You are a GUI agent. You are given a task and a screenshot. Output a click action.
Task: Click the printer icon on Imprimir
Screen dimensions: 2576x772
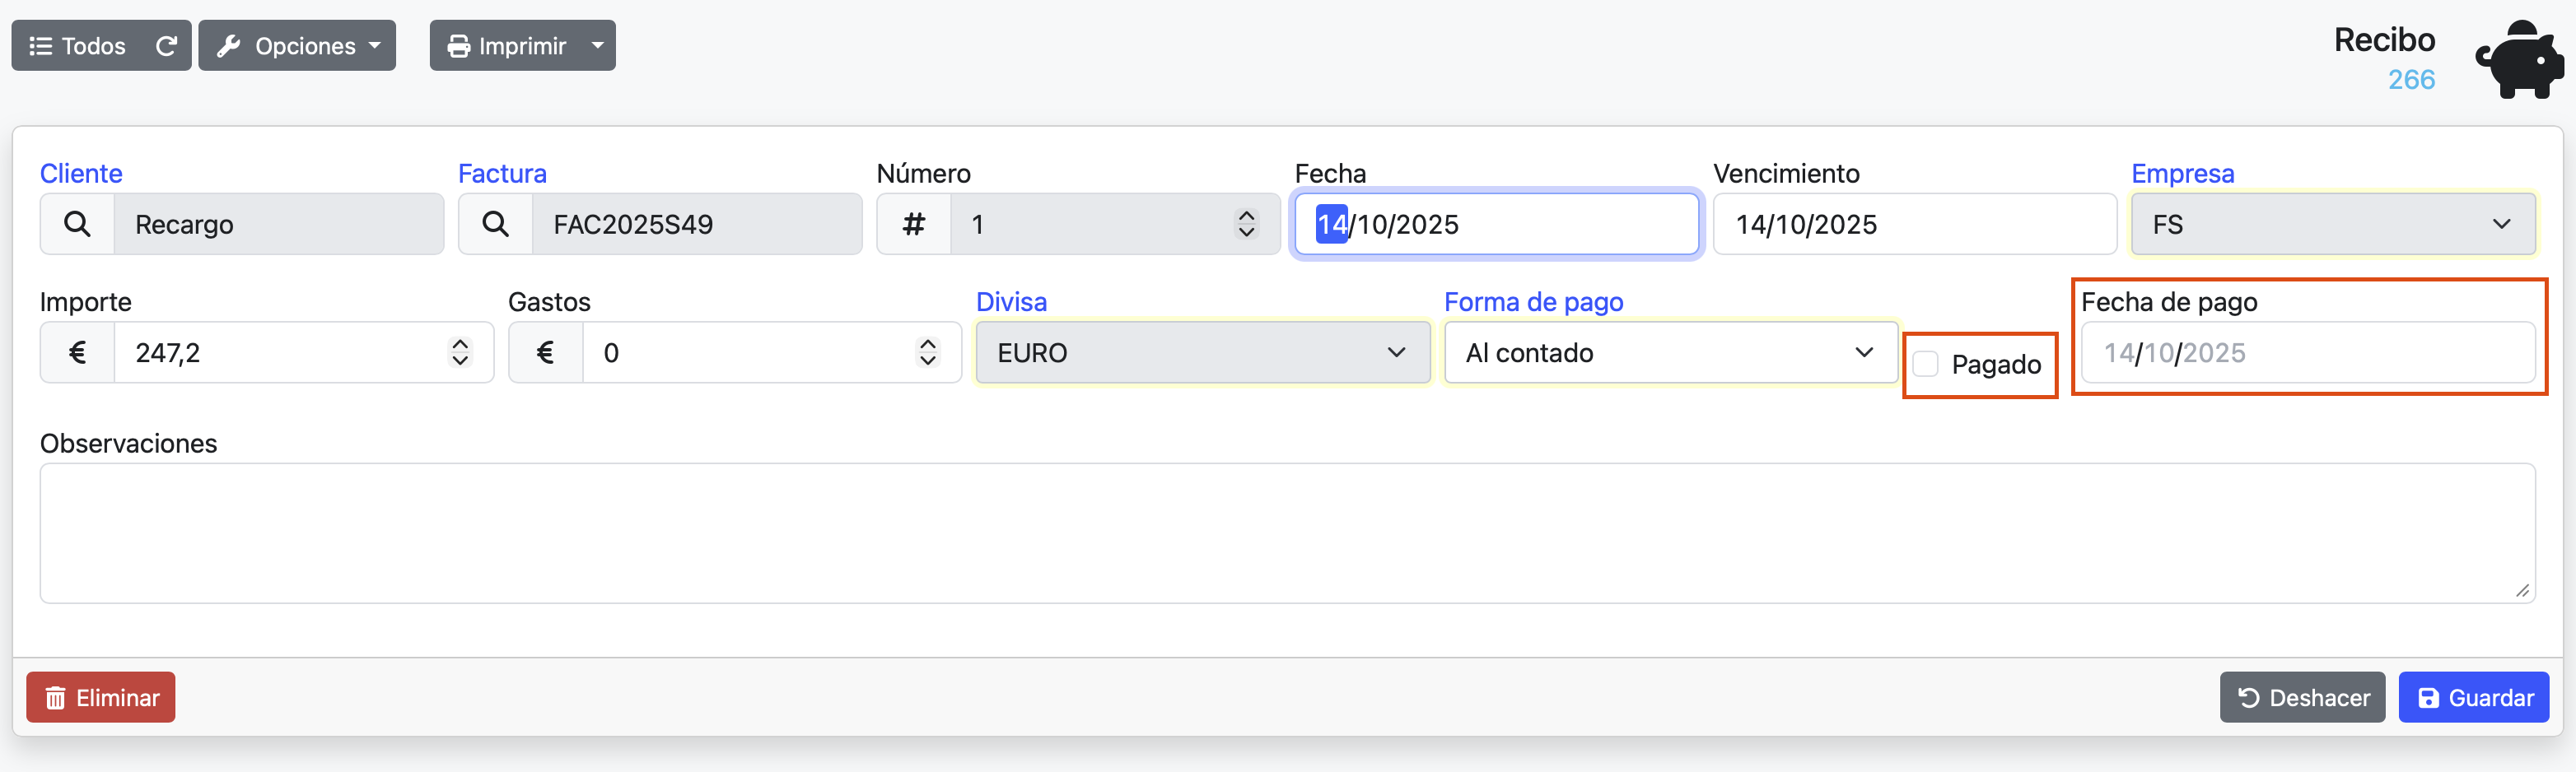point(458,45)
